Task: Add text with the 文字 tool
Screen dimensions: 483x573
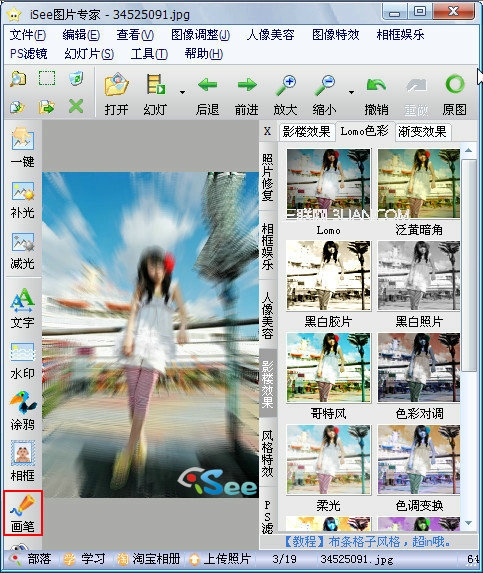Action: pos(23,308)
